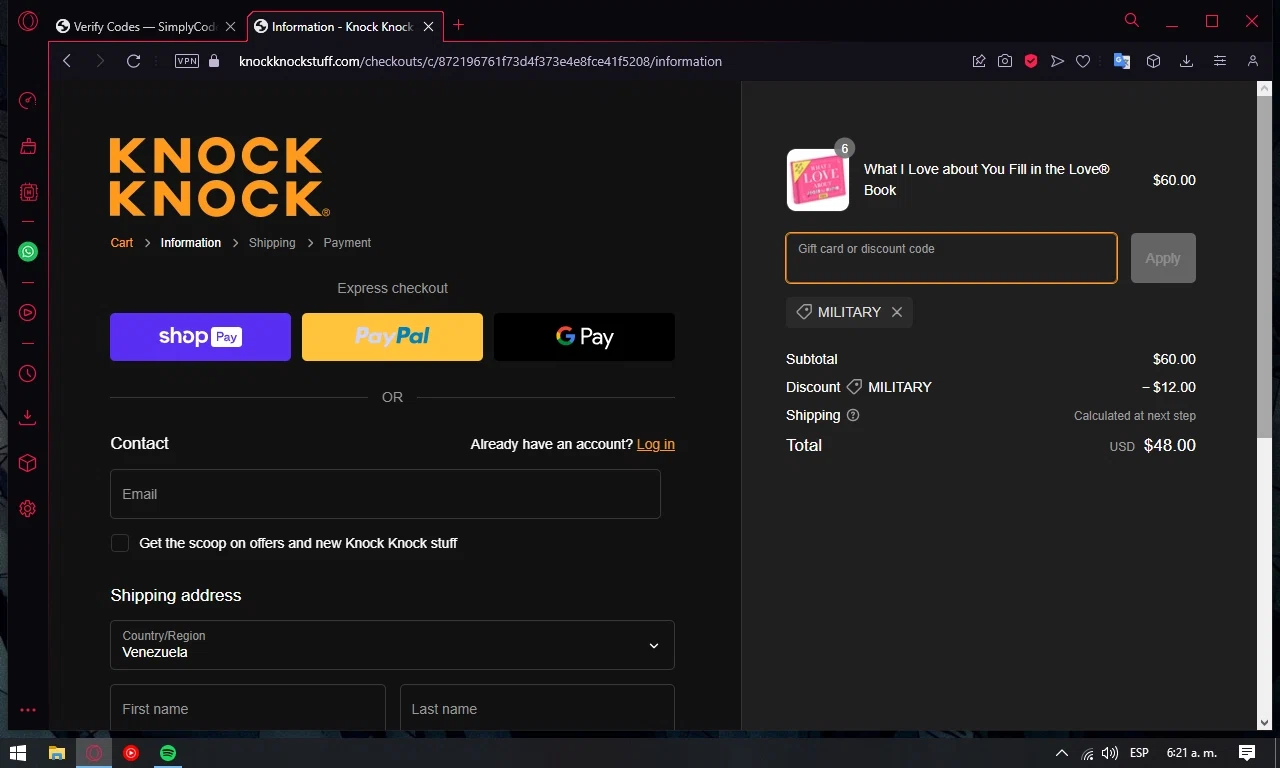This screenshot has width=1280, height=768.
Task: Open GX Control speedometer in sidebar
Action: pos(28,100)
